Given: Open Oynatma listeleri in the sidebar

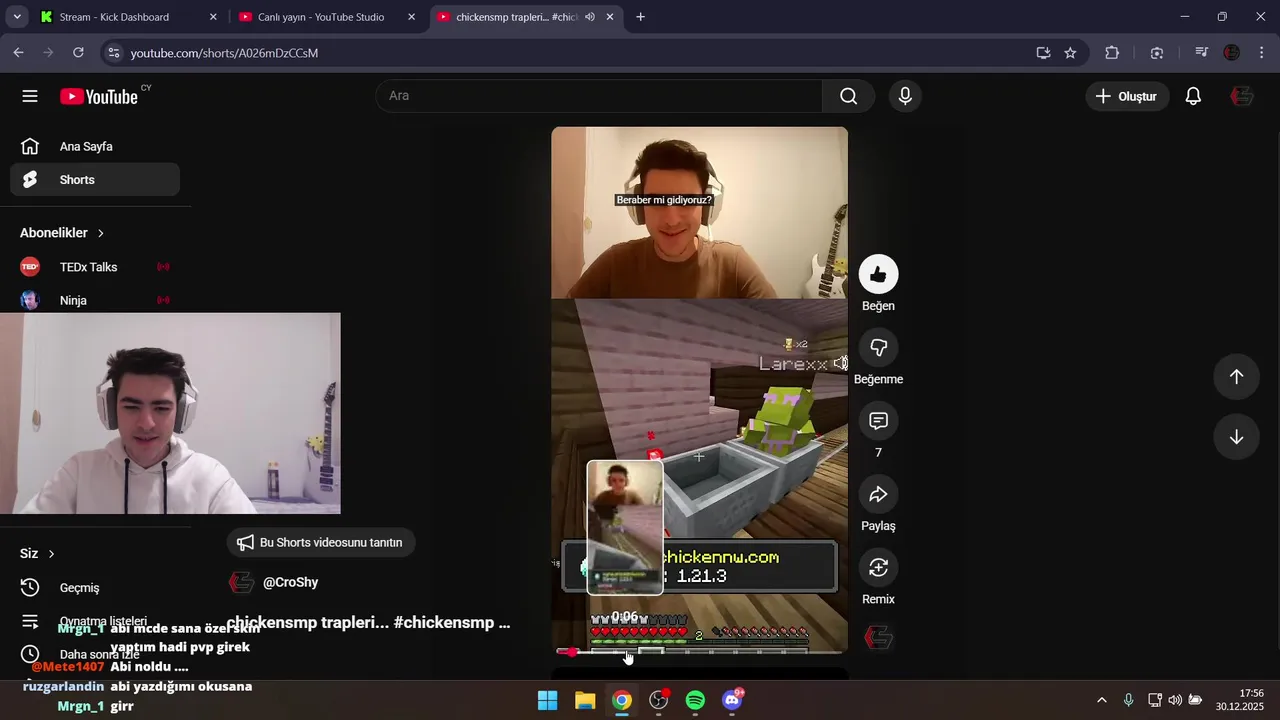Looking at the screenshot, I should pyautogui.click(x=95, y=621).
